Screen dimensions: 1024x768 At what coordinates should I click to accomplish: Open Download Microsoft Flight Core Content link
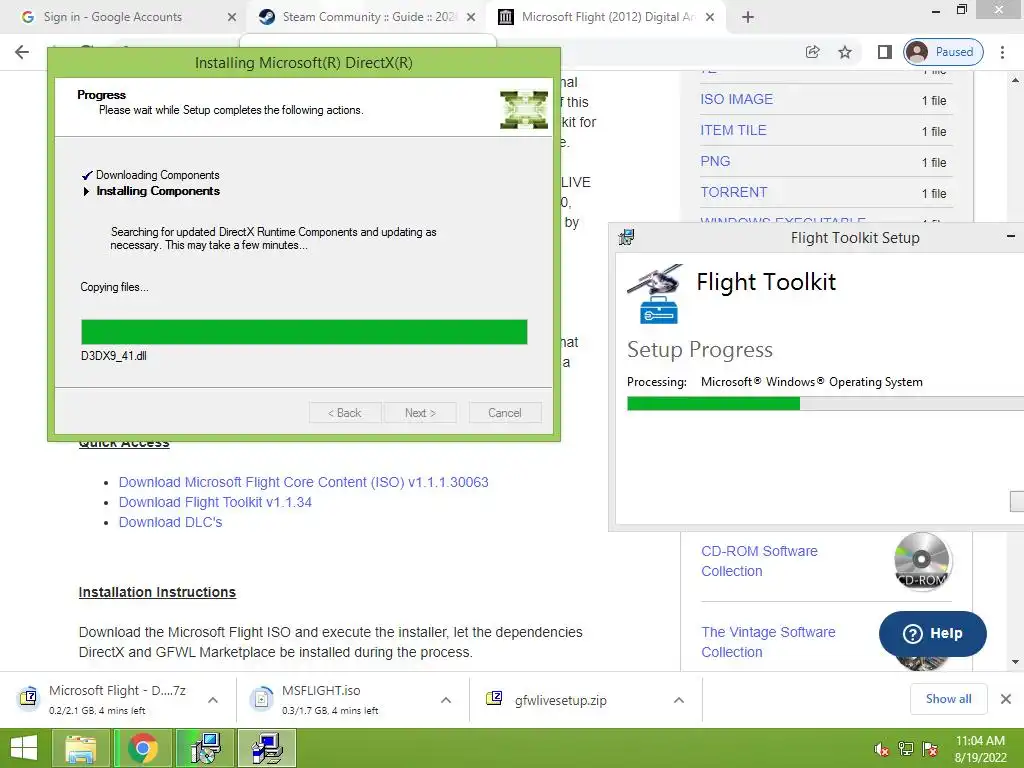tap(304, 482)
